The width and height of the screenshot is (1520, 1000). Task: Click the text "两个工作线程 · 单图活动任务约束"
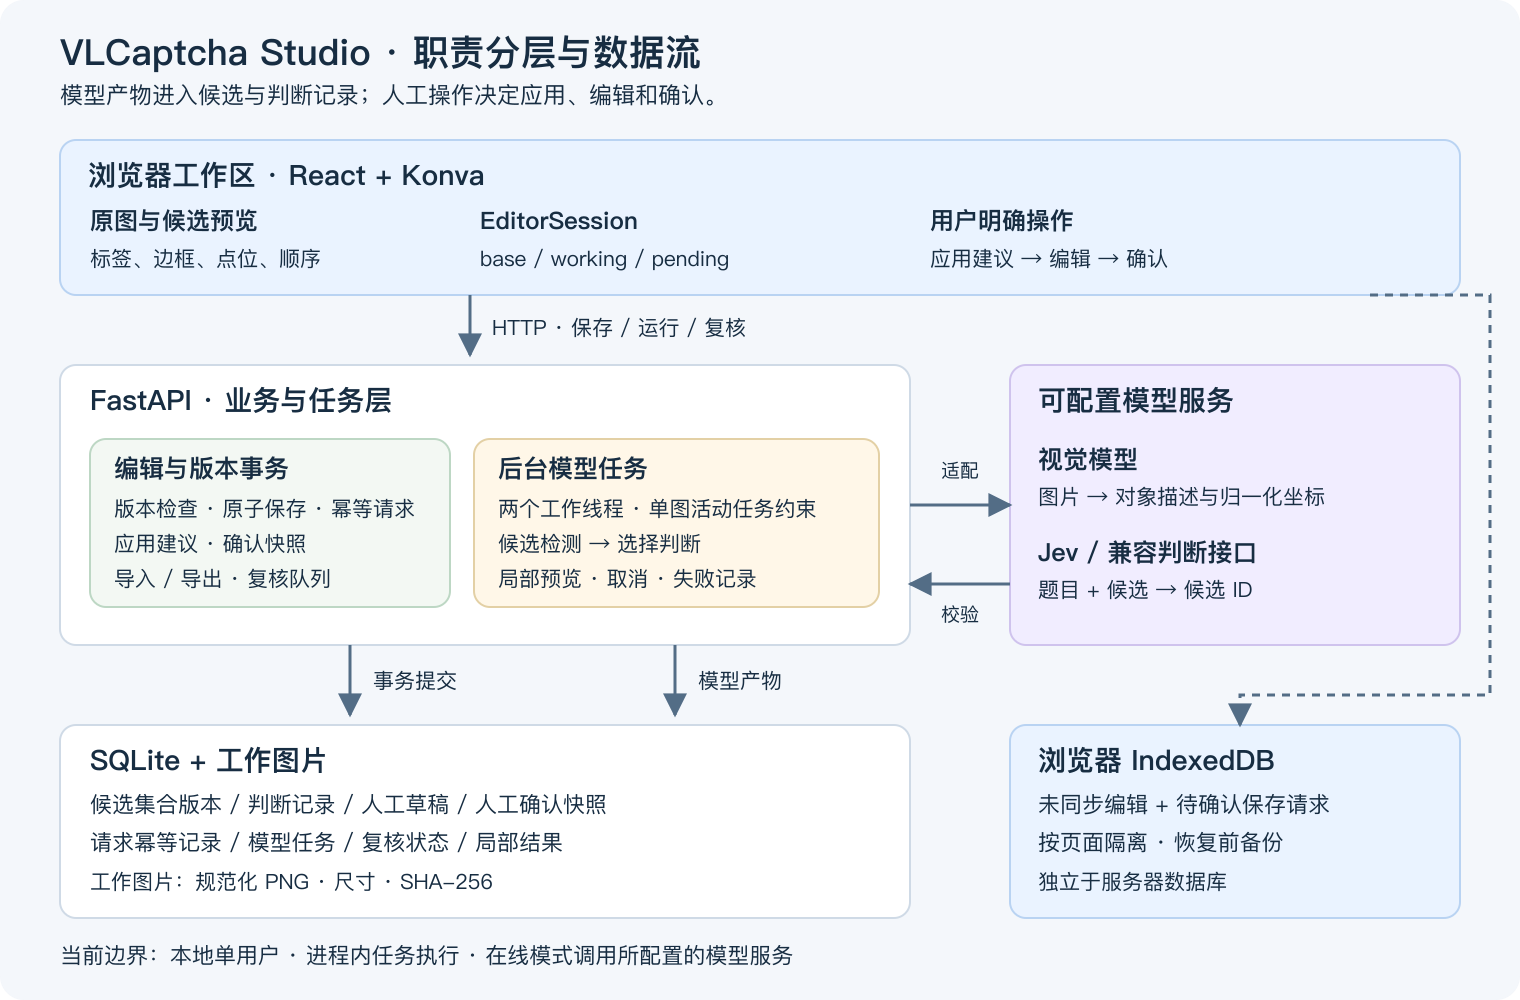(x=657, y=509)
